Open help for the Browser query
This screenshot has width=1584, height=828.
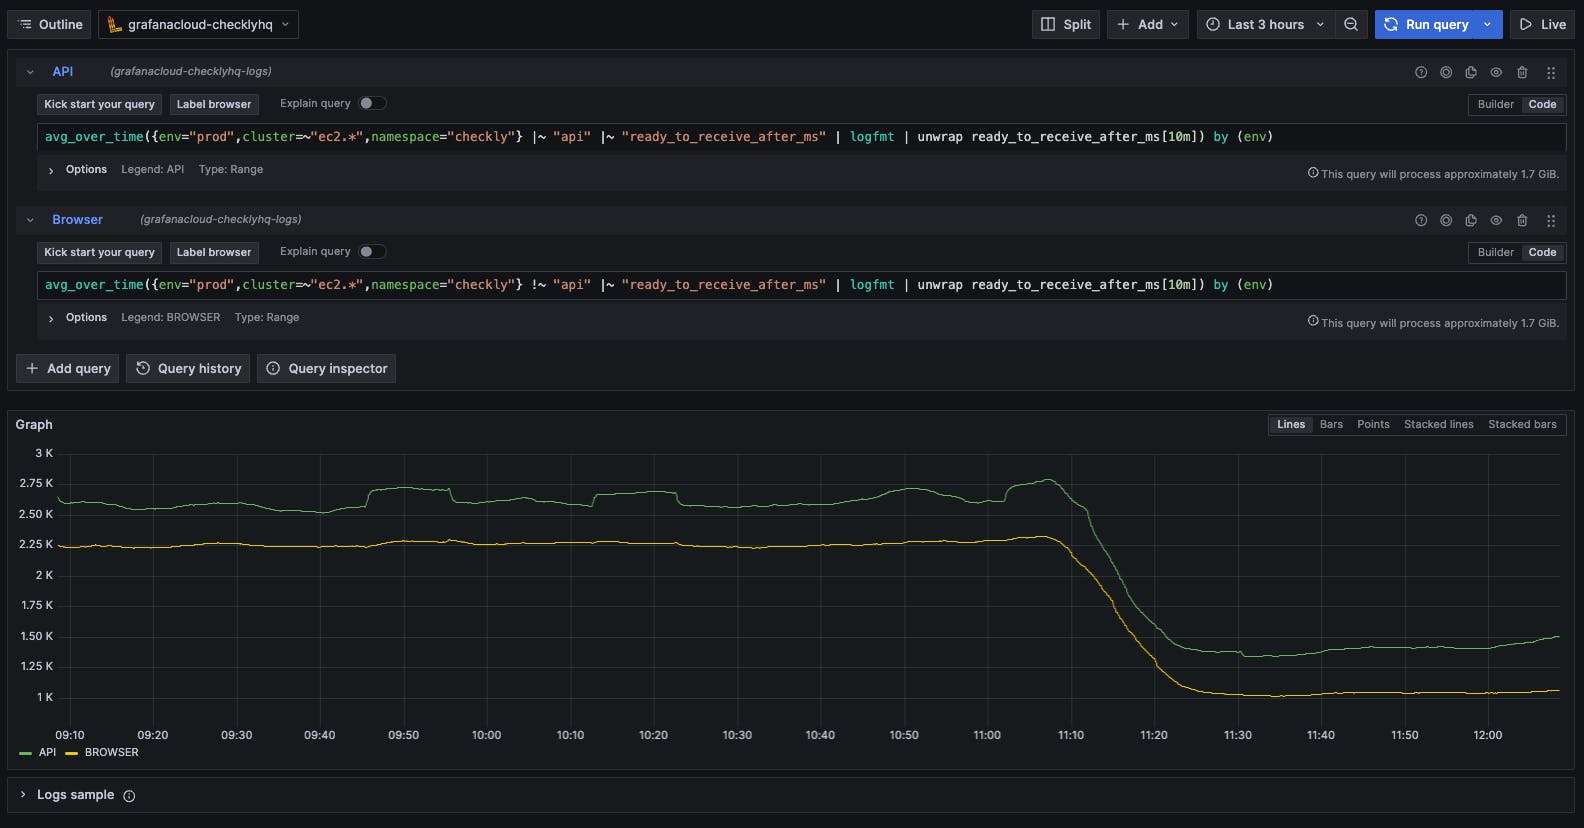pyautogui.click(x=1421, y=220)
